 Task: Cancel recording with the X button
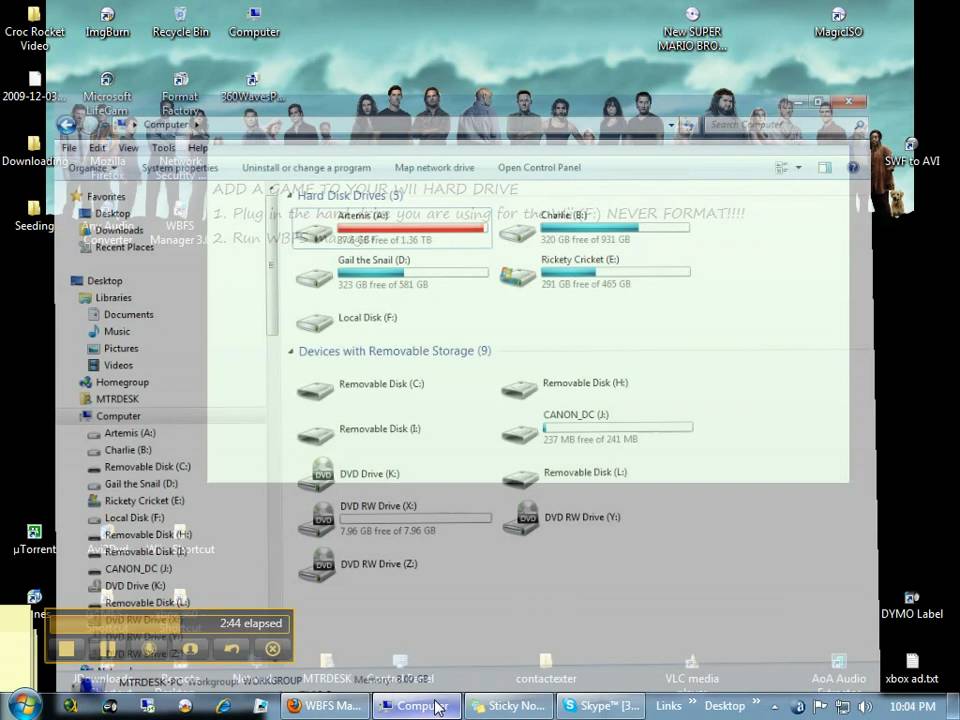272,648
